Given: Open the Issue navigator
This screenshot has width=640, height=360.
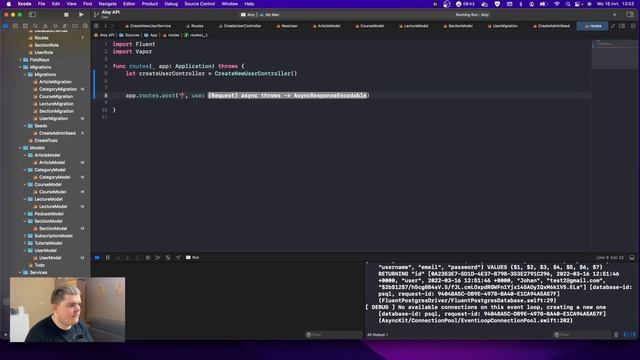Looking at the screenshot, I should [x=45, y=26].
